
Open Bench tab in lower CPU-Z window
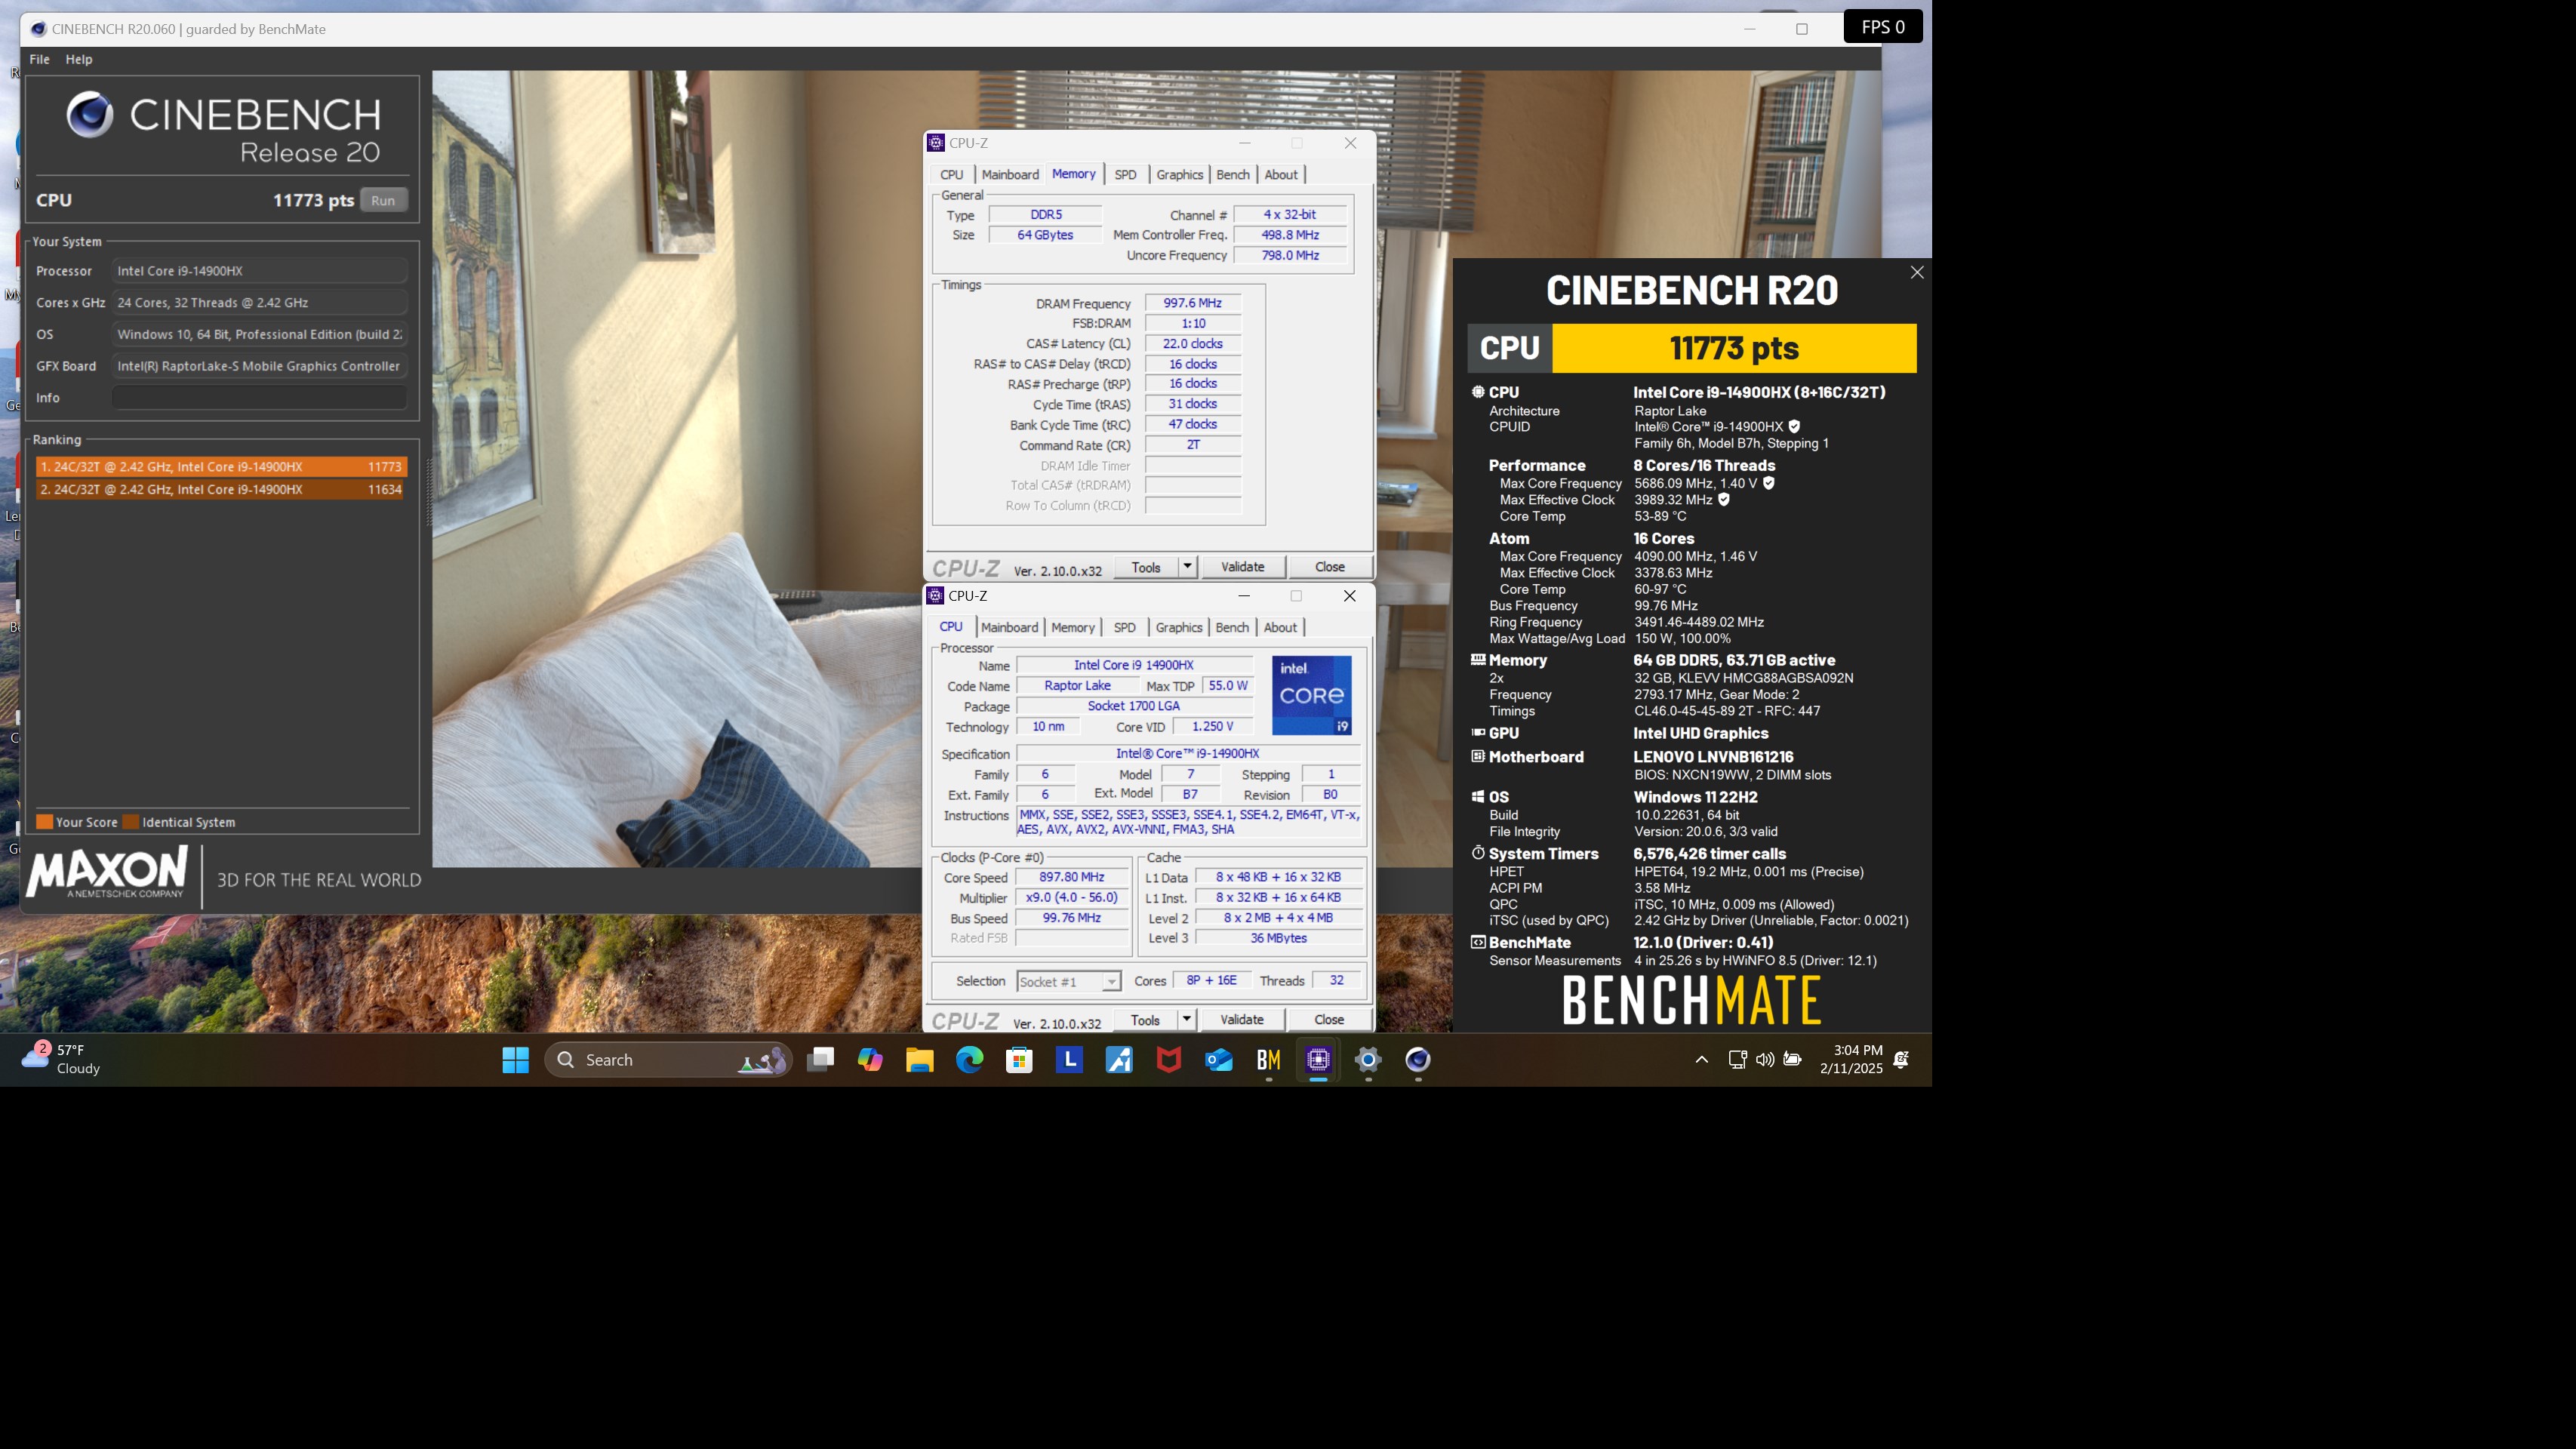coord(1232,628)
